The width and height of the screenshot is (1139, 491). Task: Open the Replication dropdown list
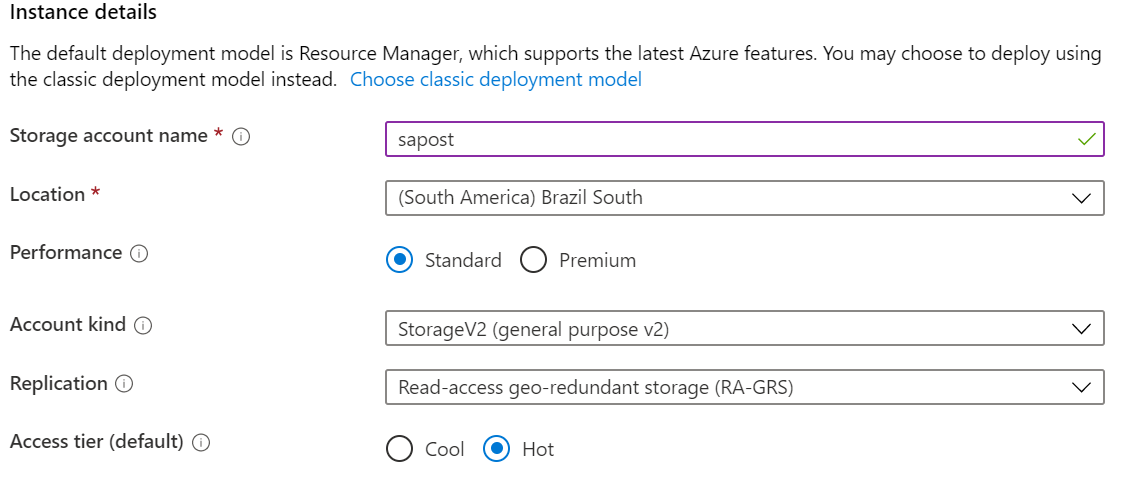pos(745,387)
